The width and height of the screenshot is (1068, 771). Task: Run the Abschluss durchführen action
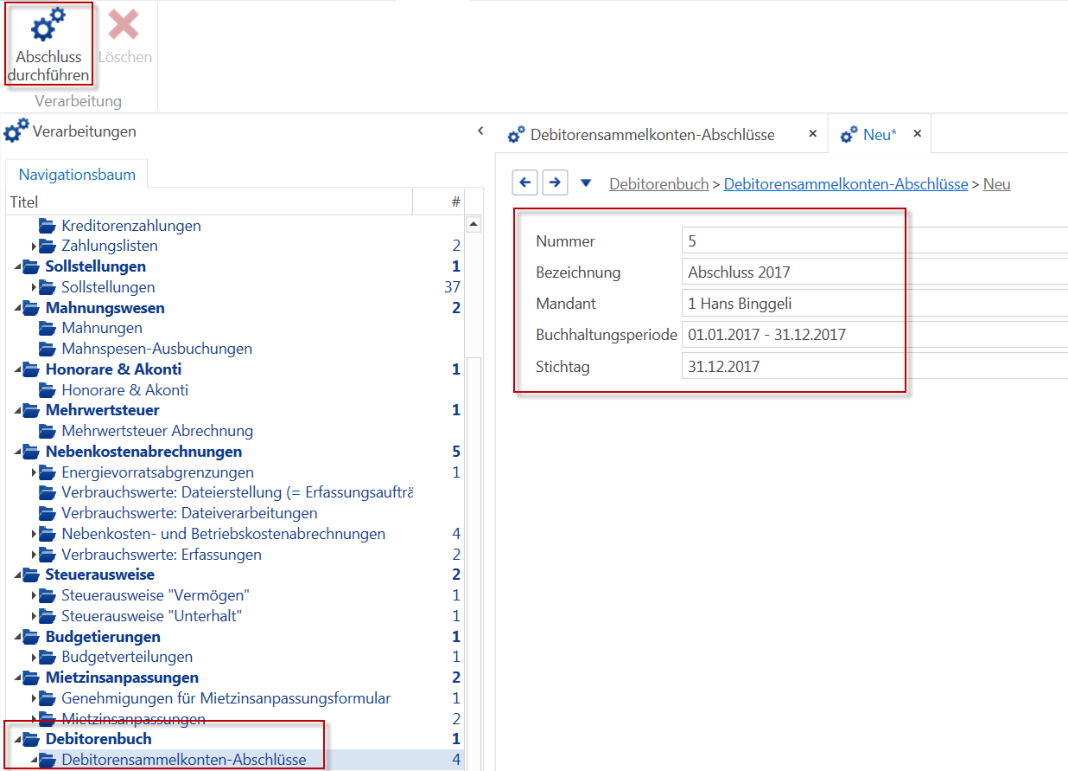coord(48,45)
